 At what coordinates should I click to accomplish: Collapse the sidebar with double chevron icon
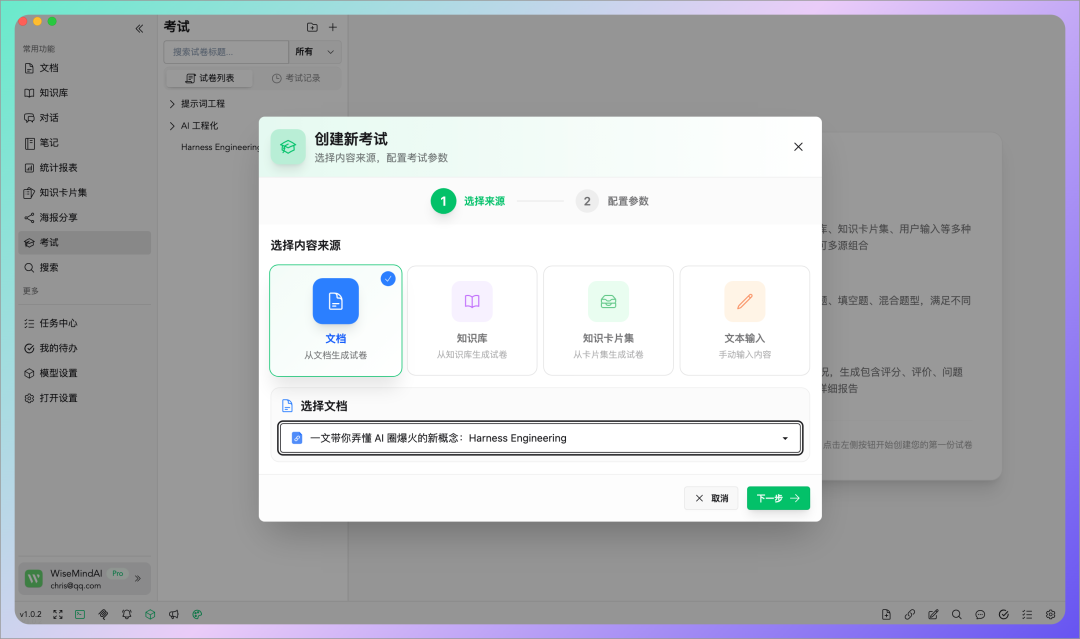pyautogui.click(x=139, y=28)
